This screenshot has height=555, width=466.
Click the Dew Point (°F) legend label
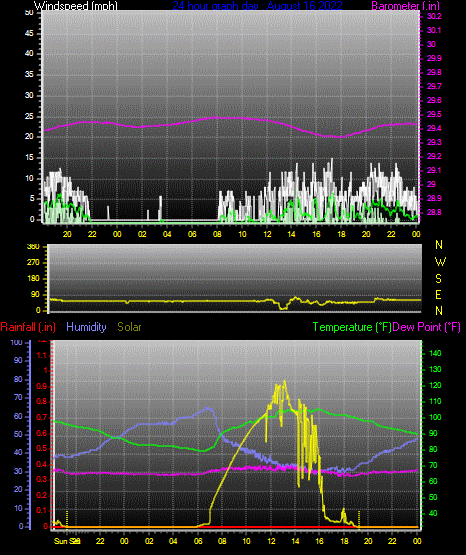(426, 327)
